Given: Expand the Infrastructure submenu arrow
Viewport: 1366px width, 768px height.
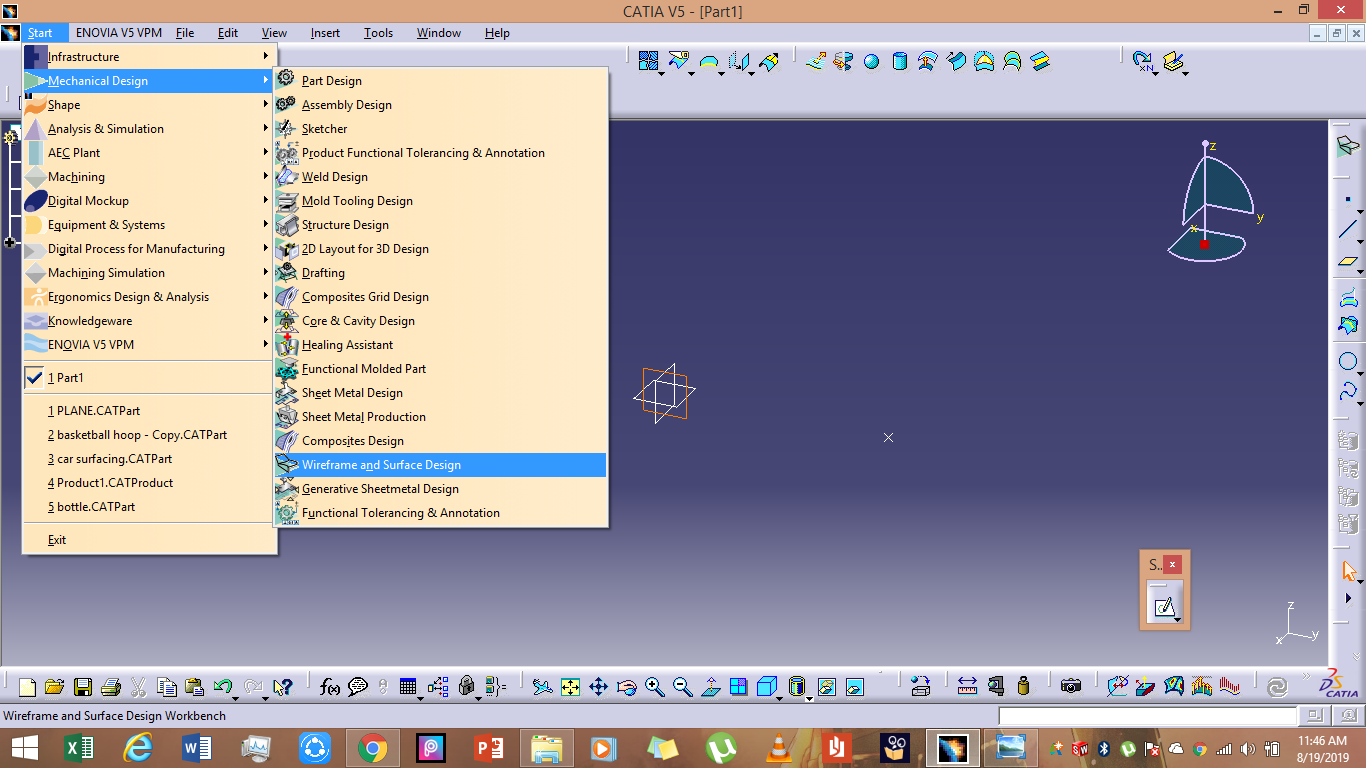Looking at the screenshot, I should [x=266, y=57].
